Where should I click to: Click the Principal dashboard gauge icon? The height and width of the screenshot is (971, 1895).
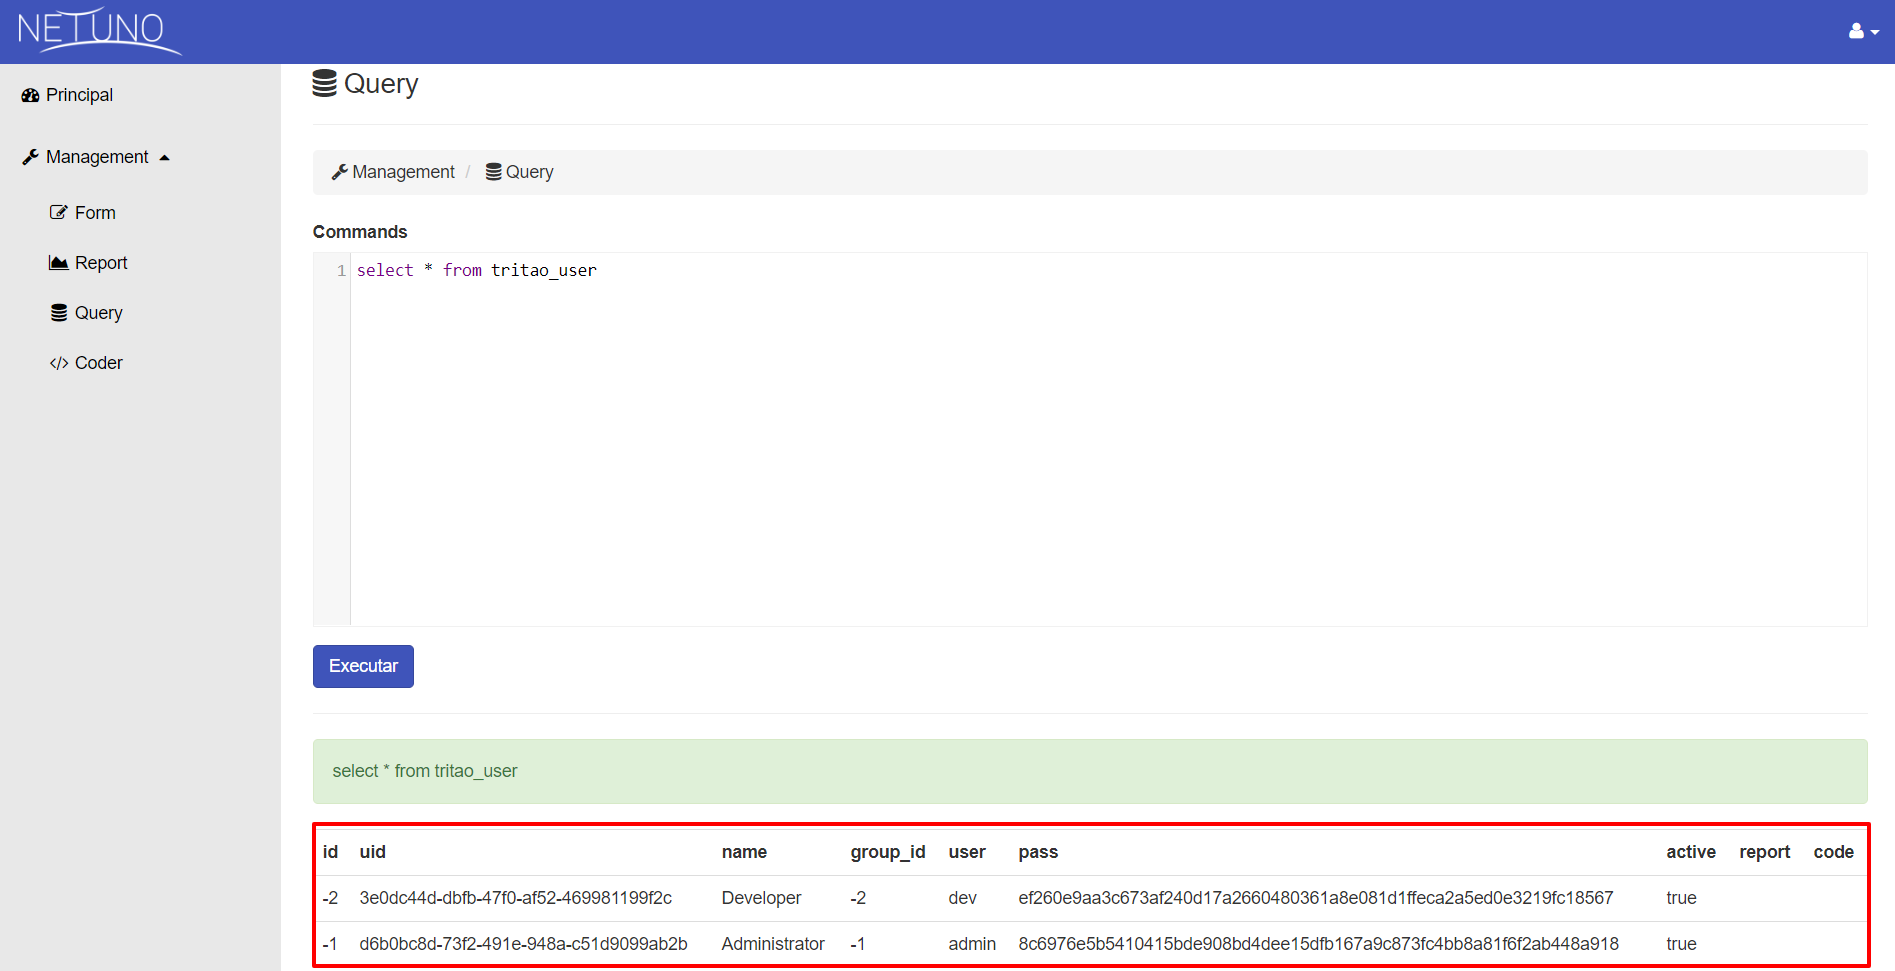tap(30, 95)
